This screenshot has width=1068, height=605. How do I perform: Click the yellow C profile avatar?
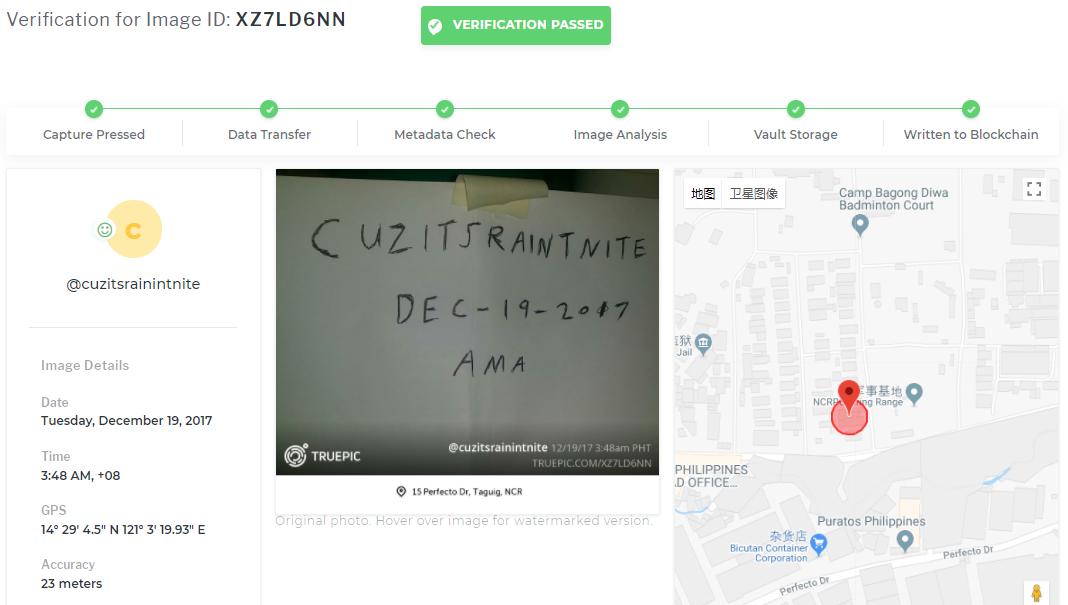coord(134,229)
